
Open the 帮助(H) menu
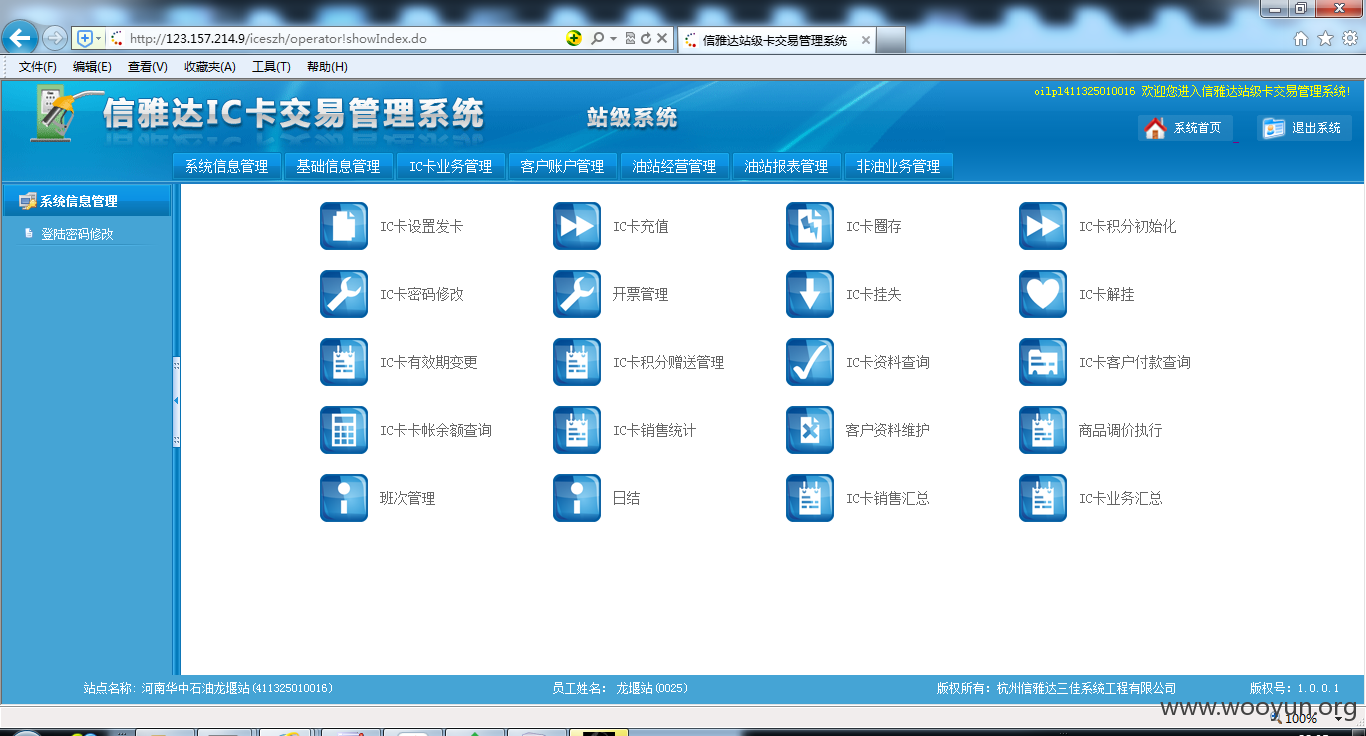coord(327,67)
